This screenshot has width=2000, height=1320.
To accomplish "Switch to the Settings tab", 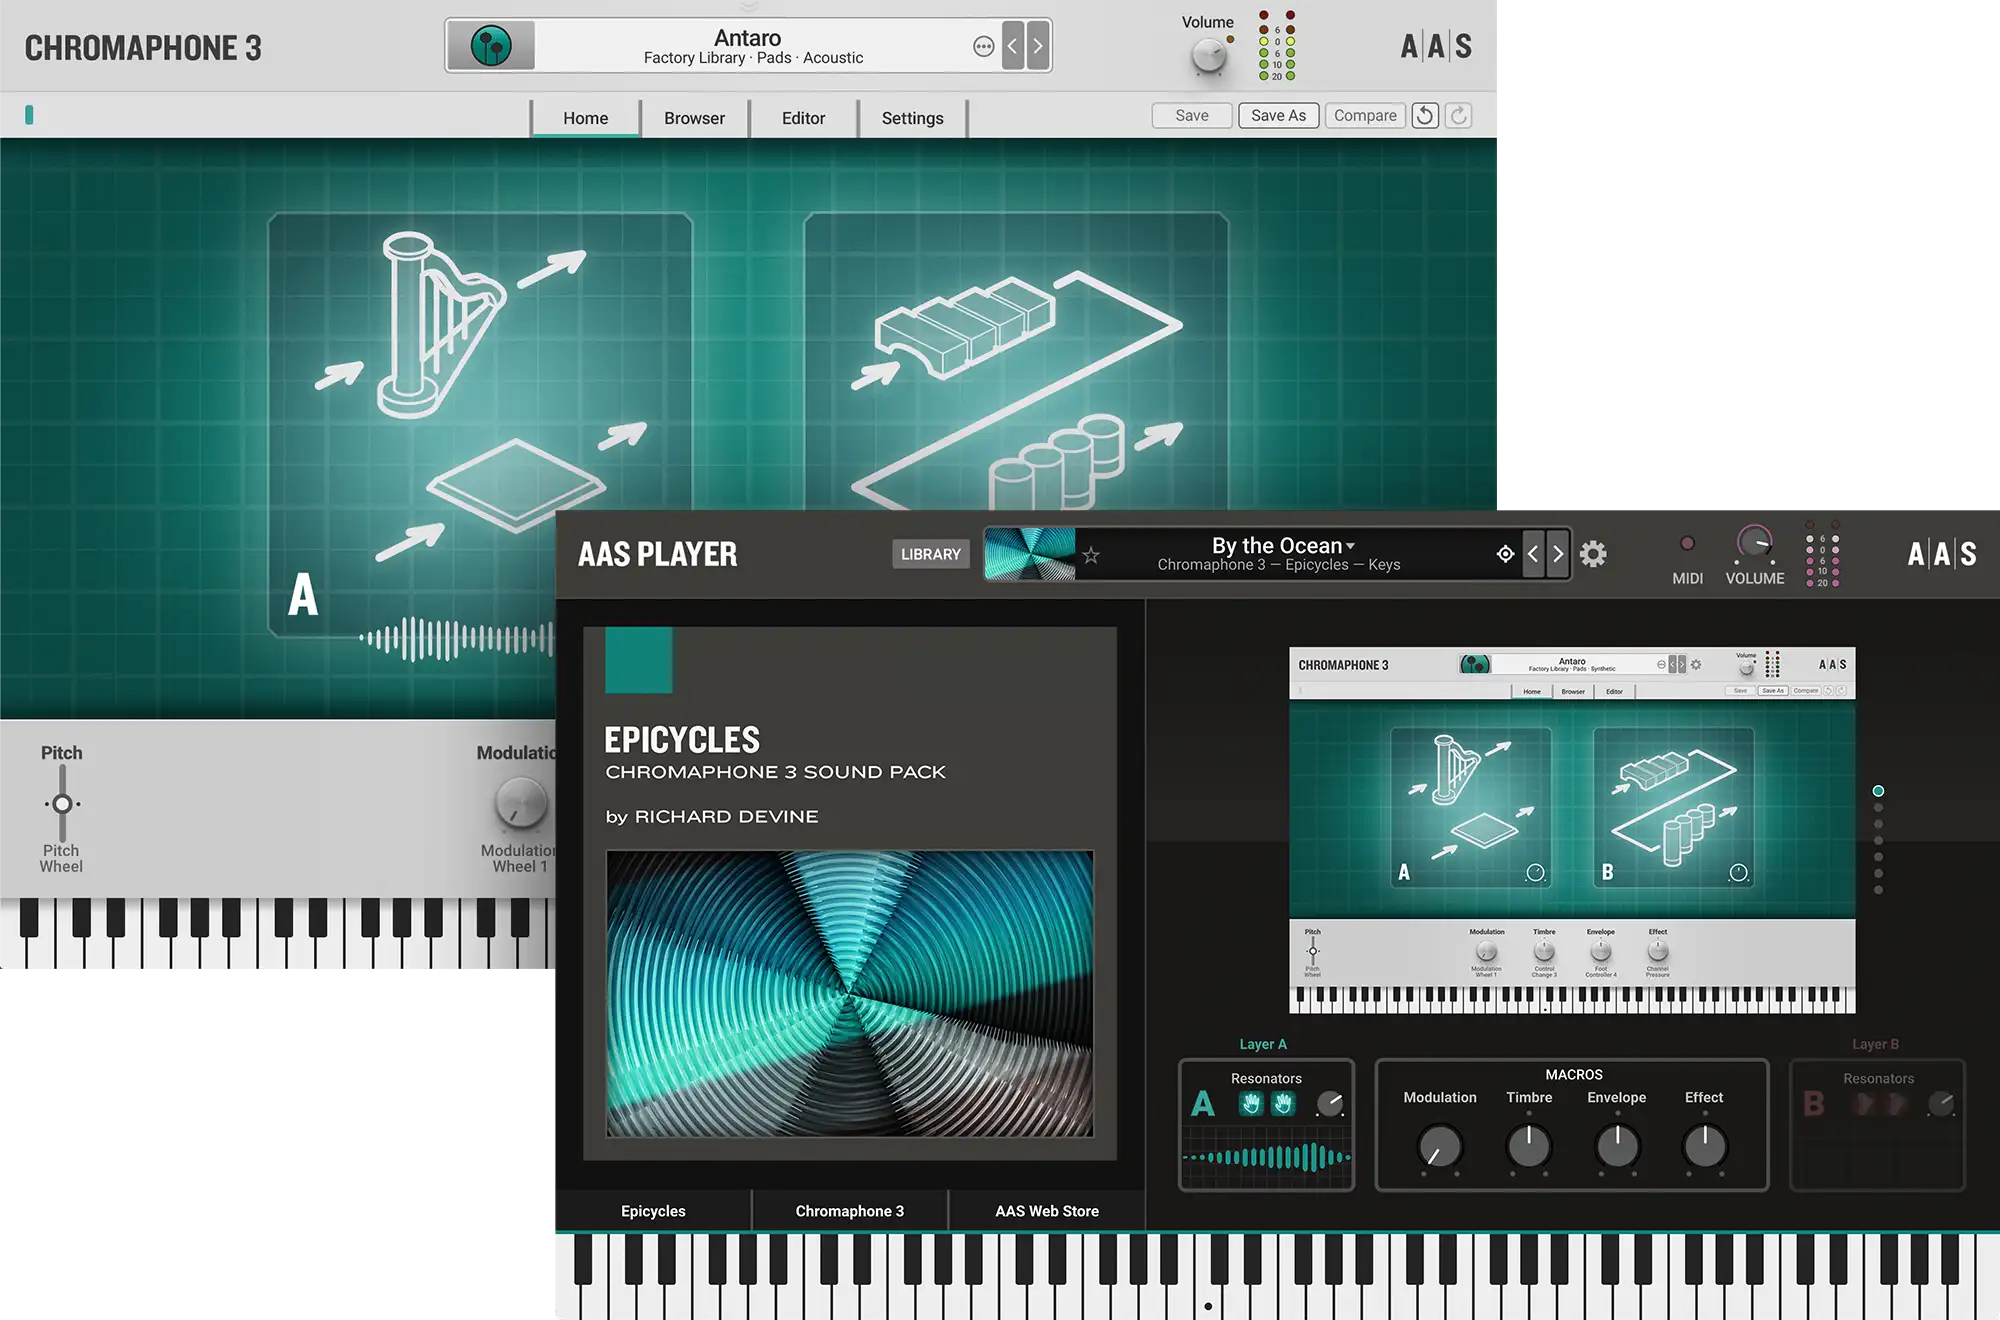I will click(912, 118).
